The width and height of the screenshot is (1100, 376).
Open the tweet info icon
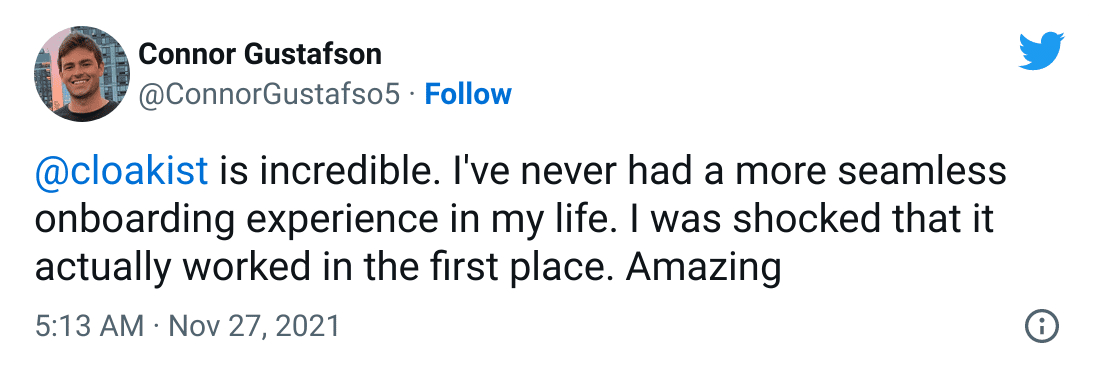click(x=1041, y=326)
